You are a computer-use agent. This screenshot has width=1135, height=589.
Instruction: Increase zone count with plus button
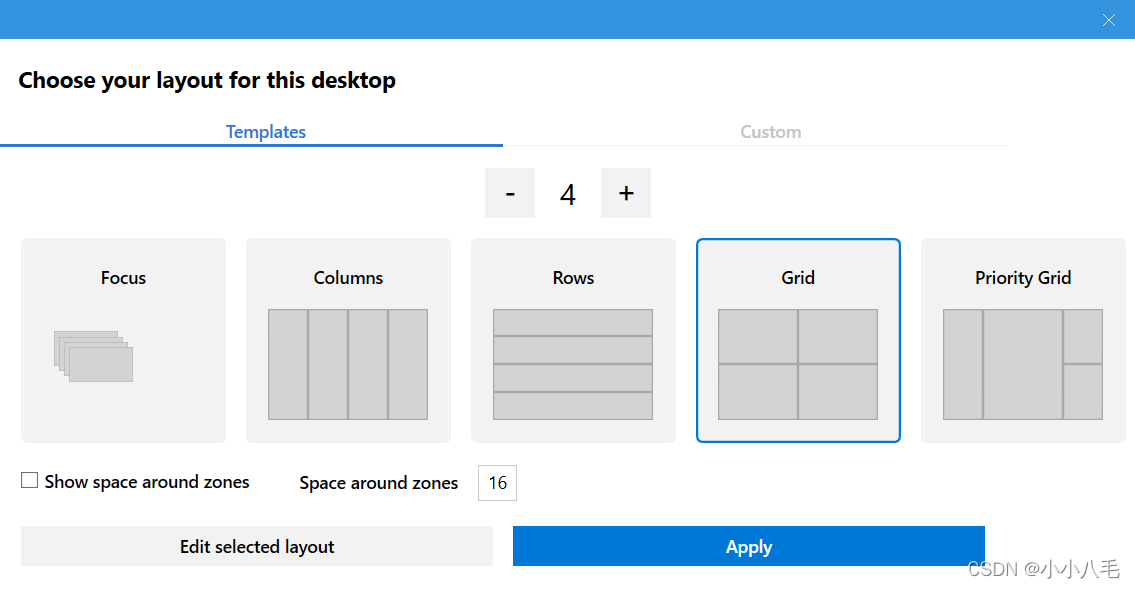(626, 193)
